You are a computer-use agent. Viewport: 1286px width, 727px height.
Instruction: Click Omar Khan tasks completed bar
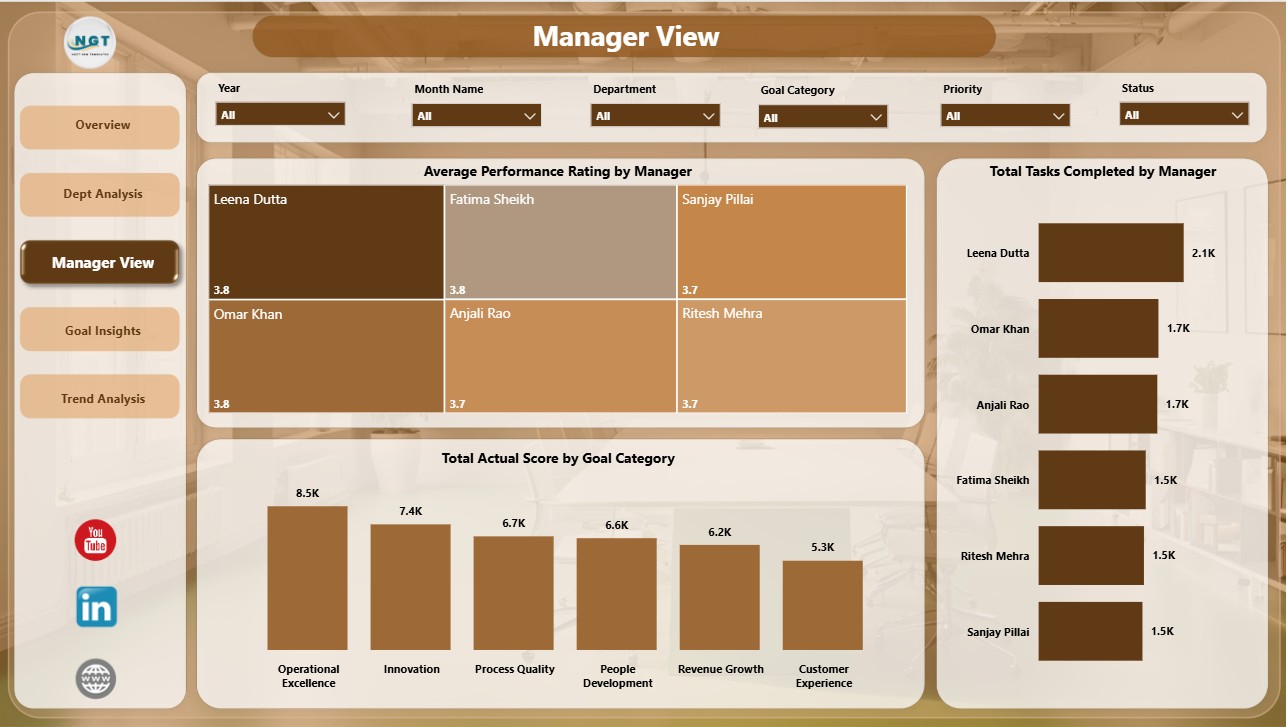pyautogui.click(x=1099, y=328)
